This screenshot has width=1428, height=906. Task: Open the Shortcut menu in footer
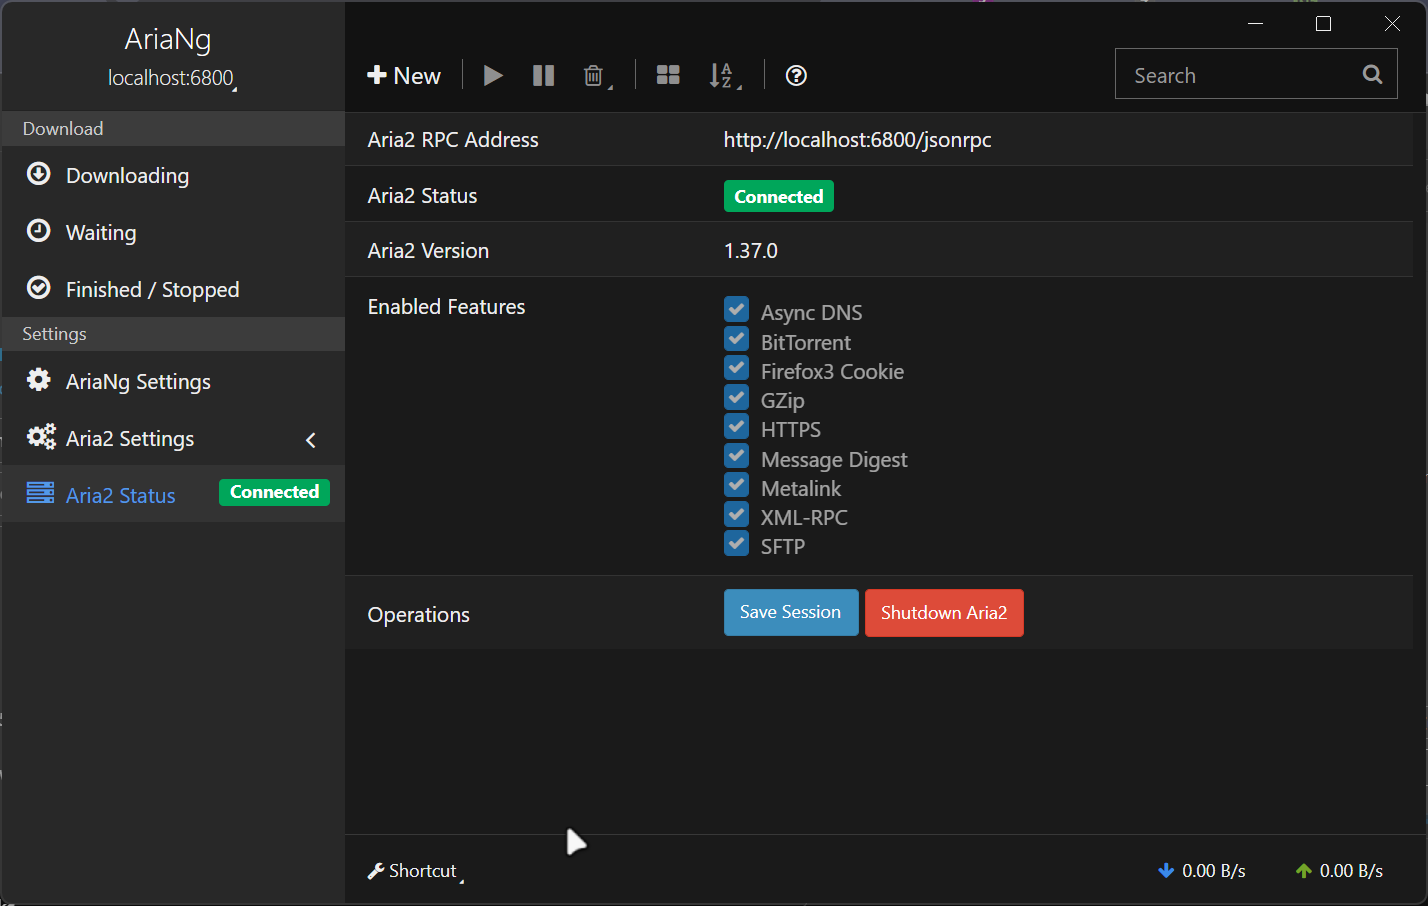point(414,871)
